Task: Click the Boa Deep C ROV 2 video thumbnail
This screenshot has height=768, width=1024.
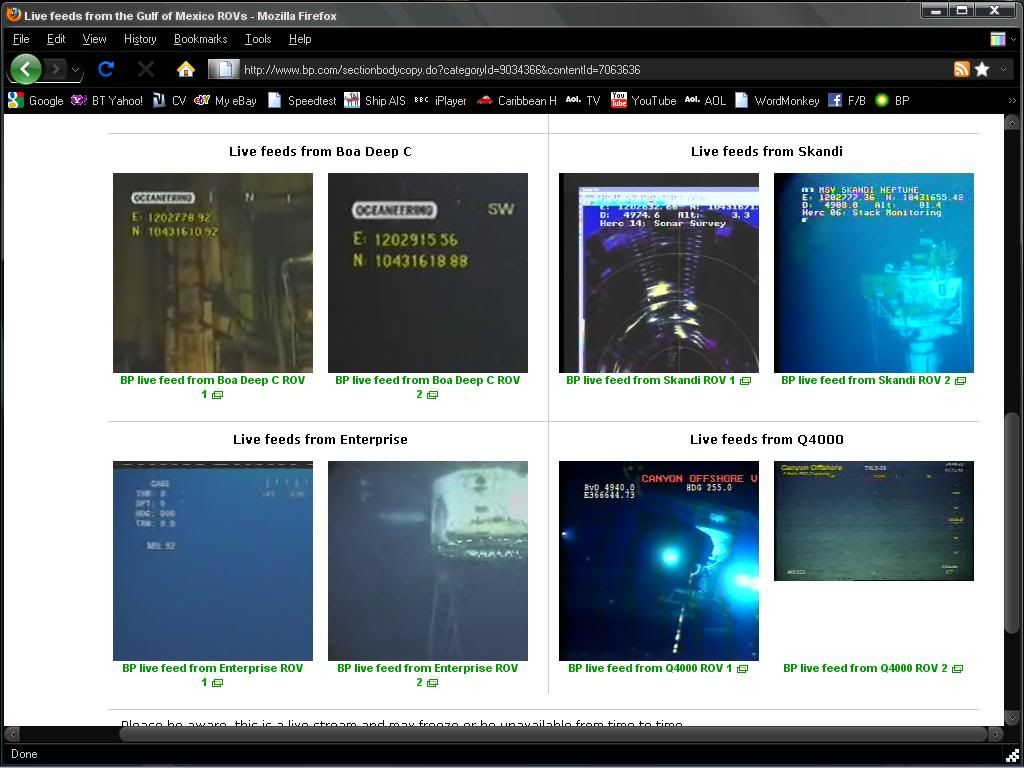Action: 428,273
